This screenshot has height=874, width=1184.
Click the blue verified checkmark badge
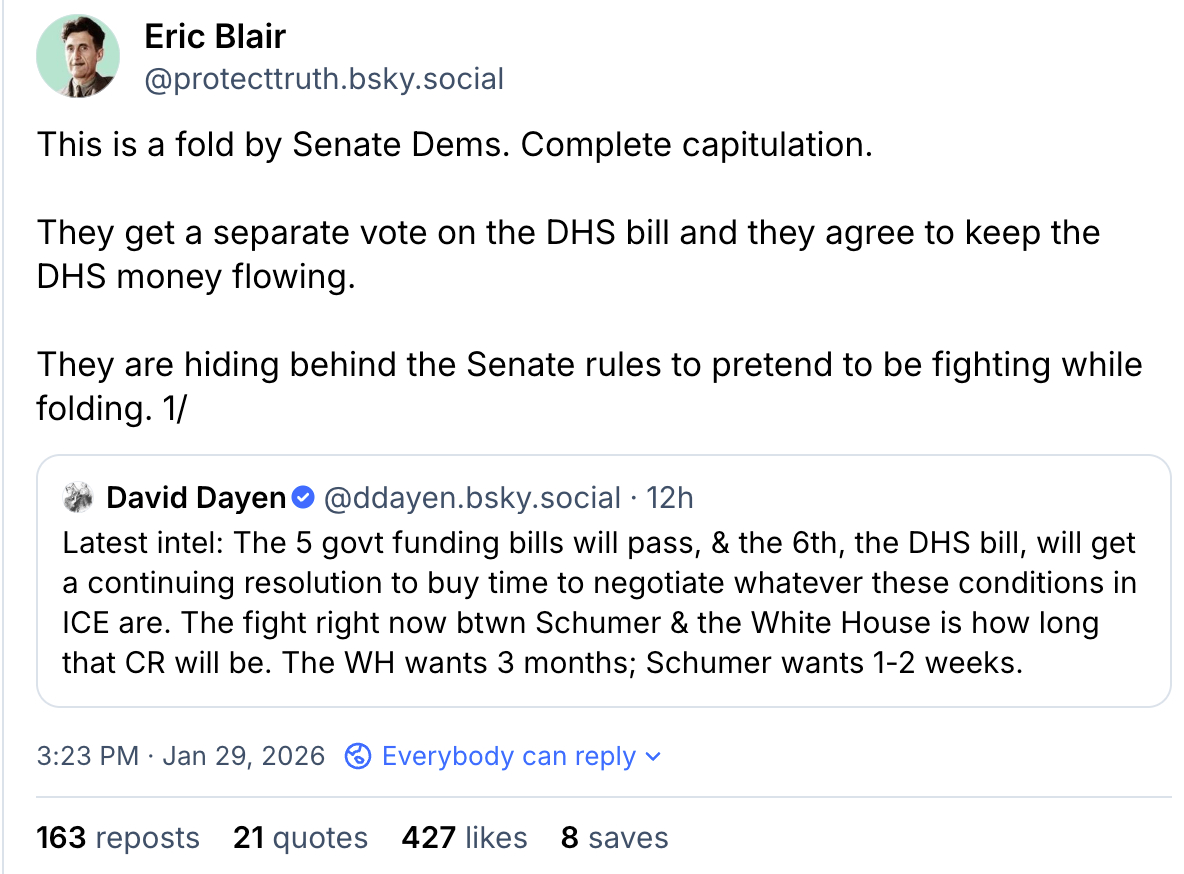click(x=304, y=497)
